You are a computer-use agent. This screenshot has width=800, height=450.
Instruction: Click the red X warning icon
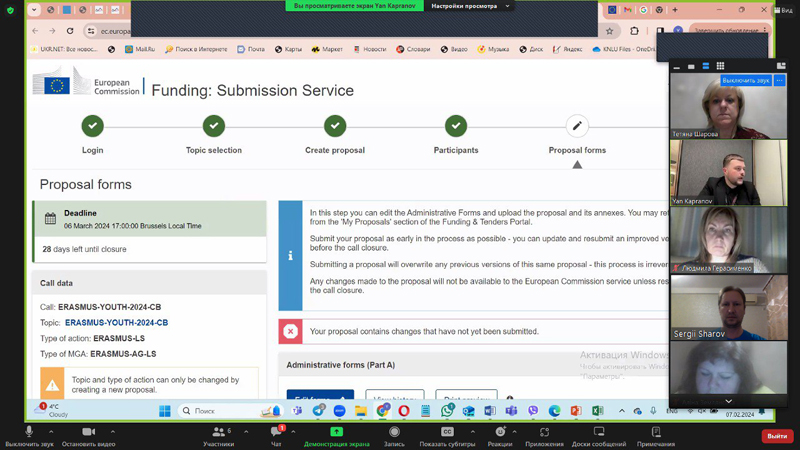(x=290, y=332)
